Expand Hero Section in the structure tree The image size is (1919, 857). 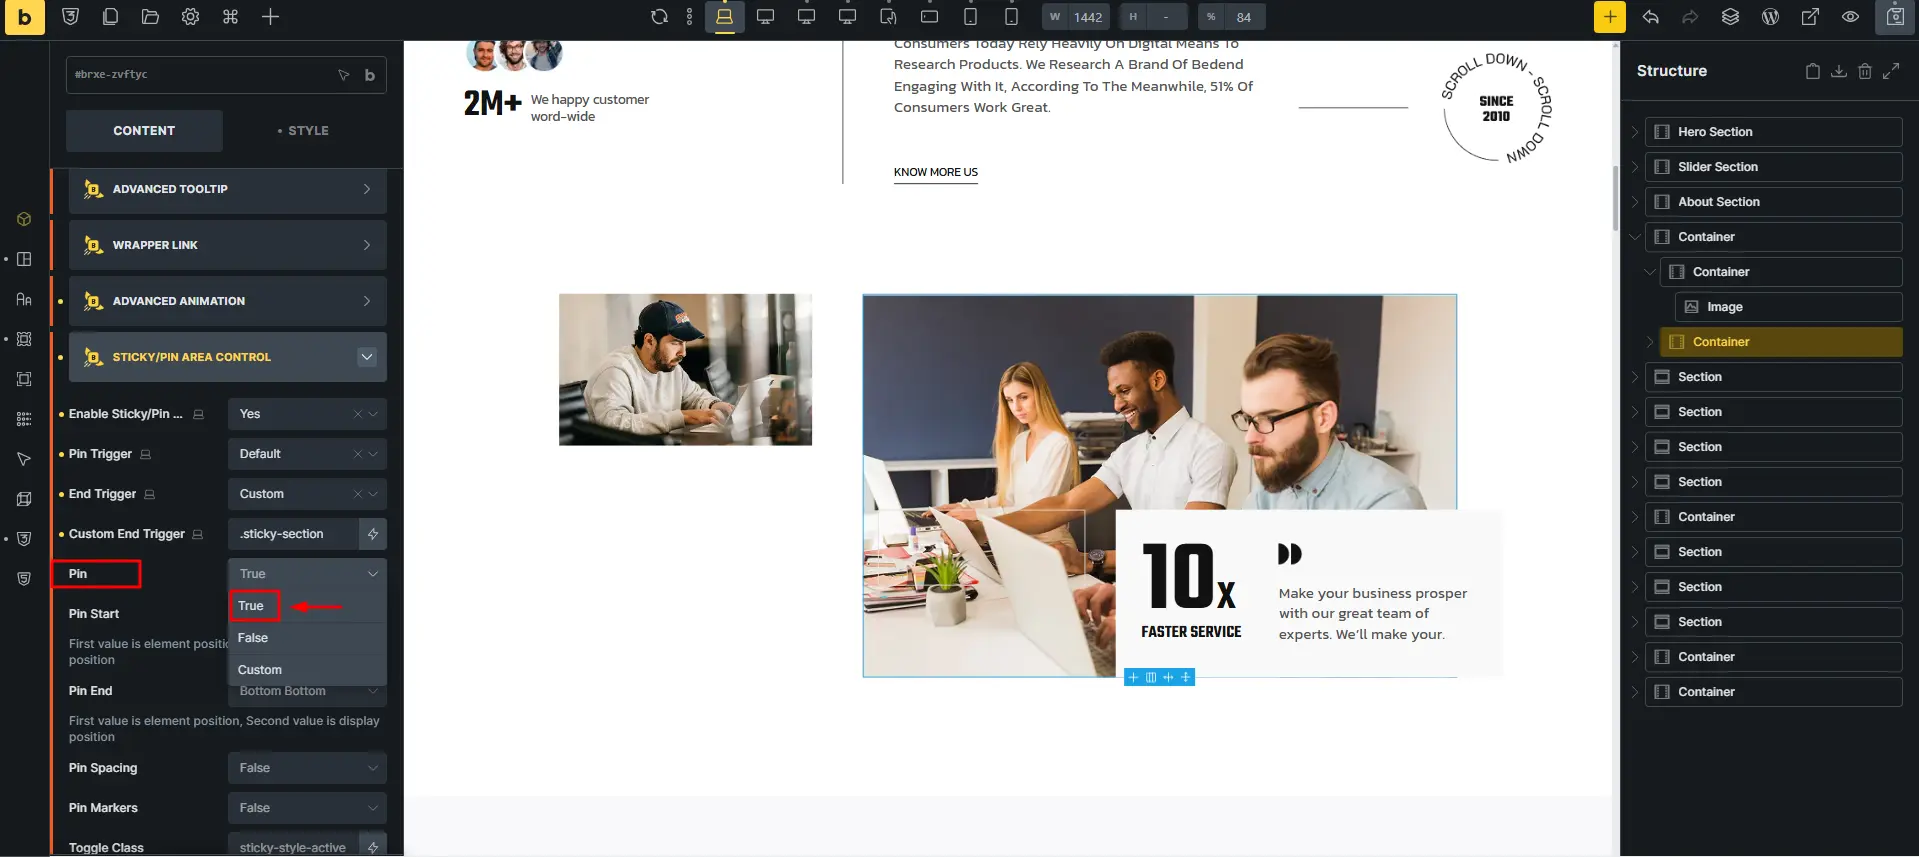[x=1634, y=132]
